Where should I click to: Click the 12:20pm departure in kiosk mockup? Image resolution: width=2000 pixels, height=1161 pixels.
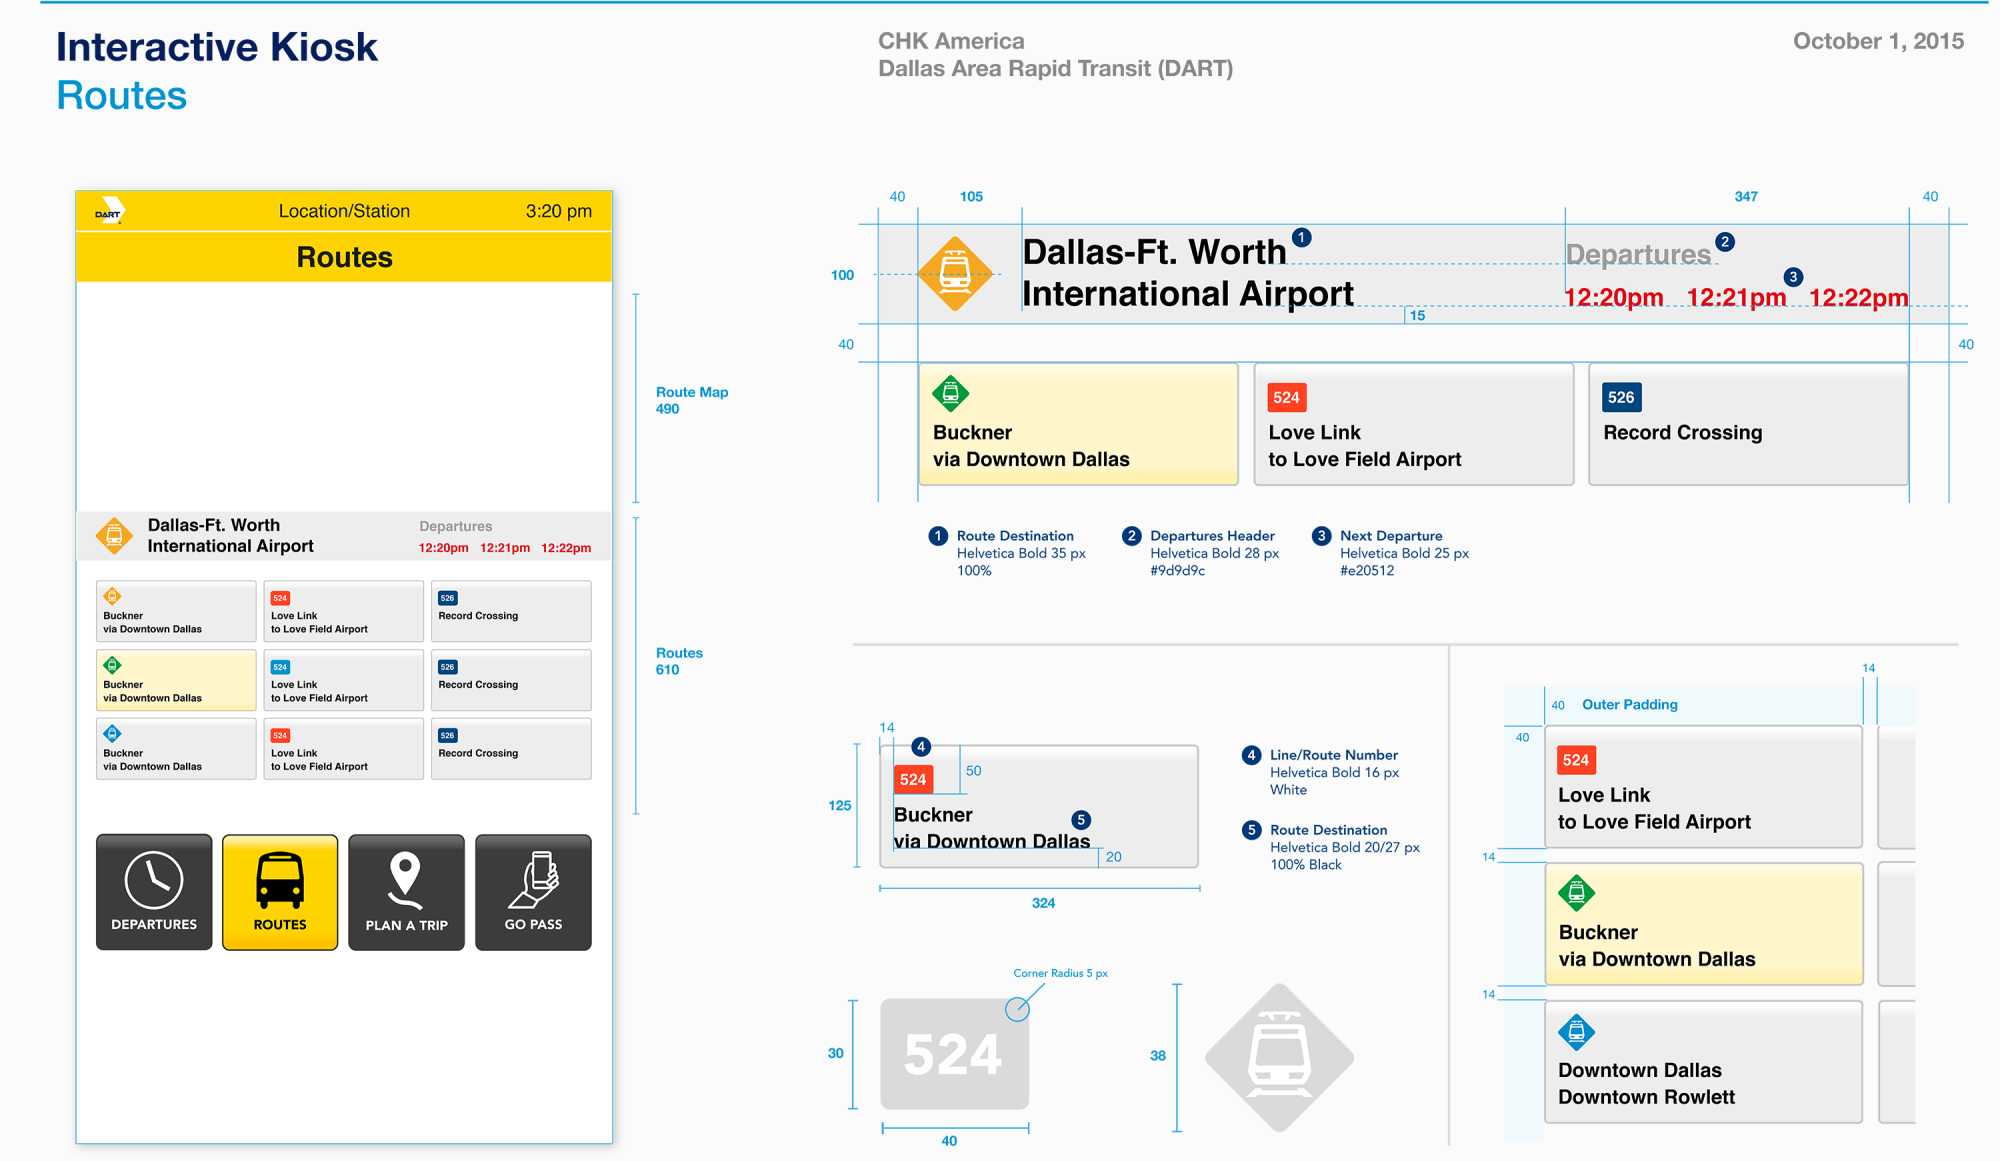(443, 548)
